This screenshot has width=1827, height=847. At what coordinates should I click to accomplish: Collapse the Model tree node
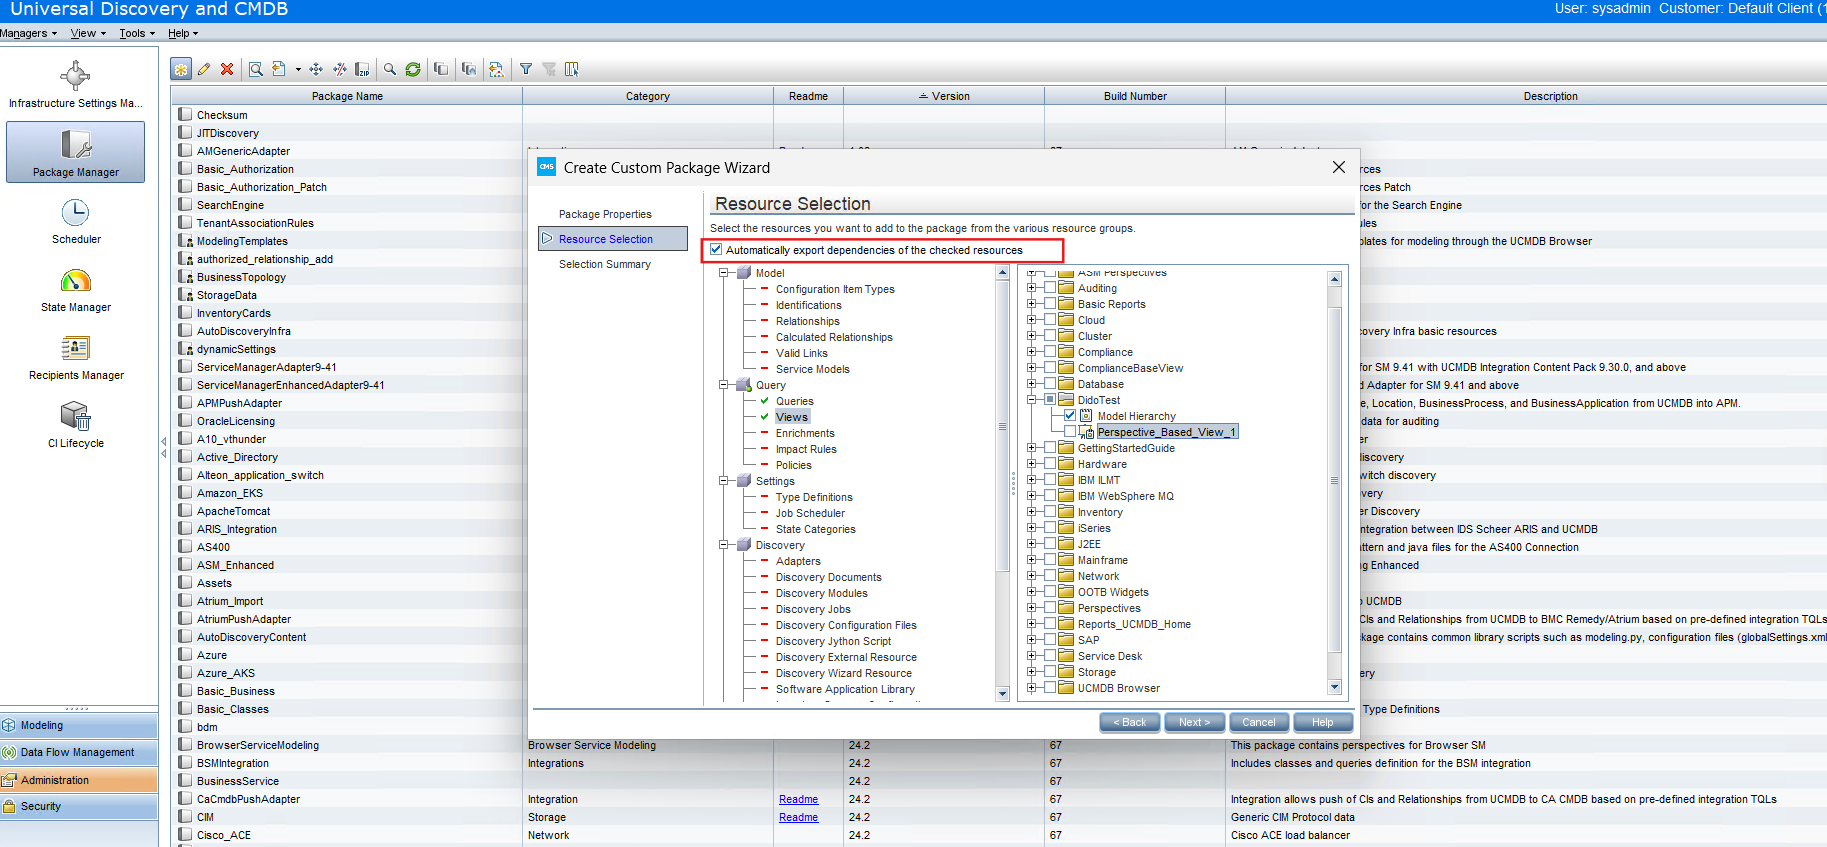coord(724,273)
